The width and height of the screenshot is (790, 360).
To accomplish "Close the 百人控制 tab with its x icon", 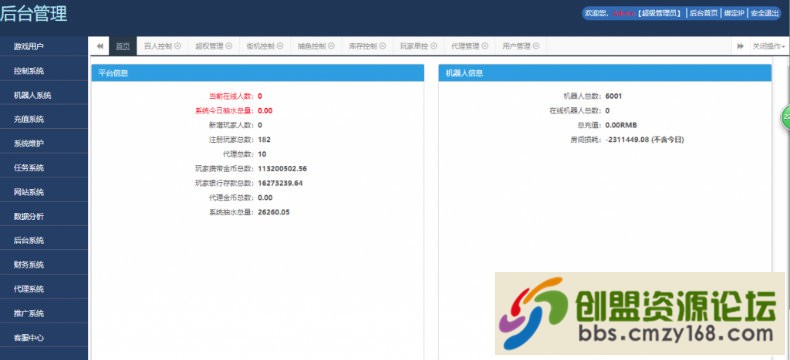I will 177,46.
